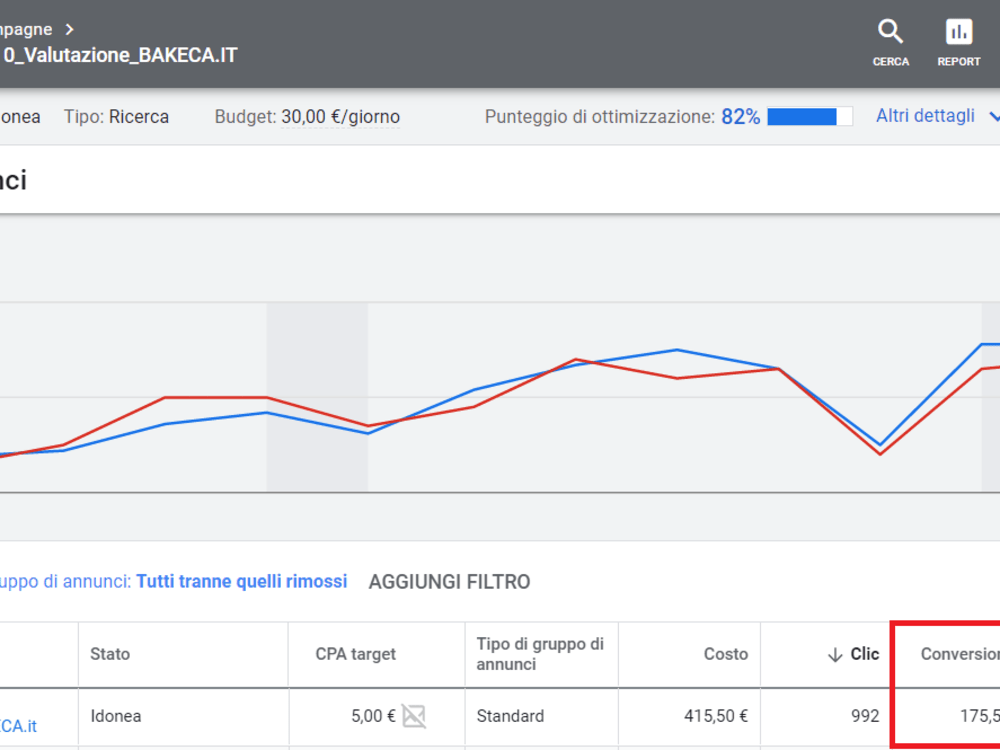Click the lowest dip of the red chart line
The height and width of the screenshot is (750, 1000).
[x=880, y=454]
